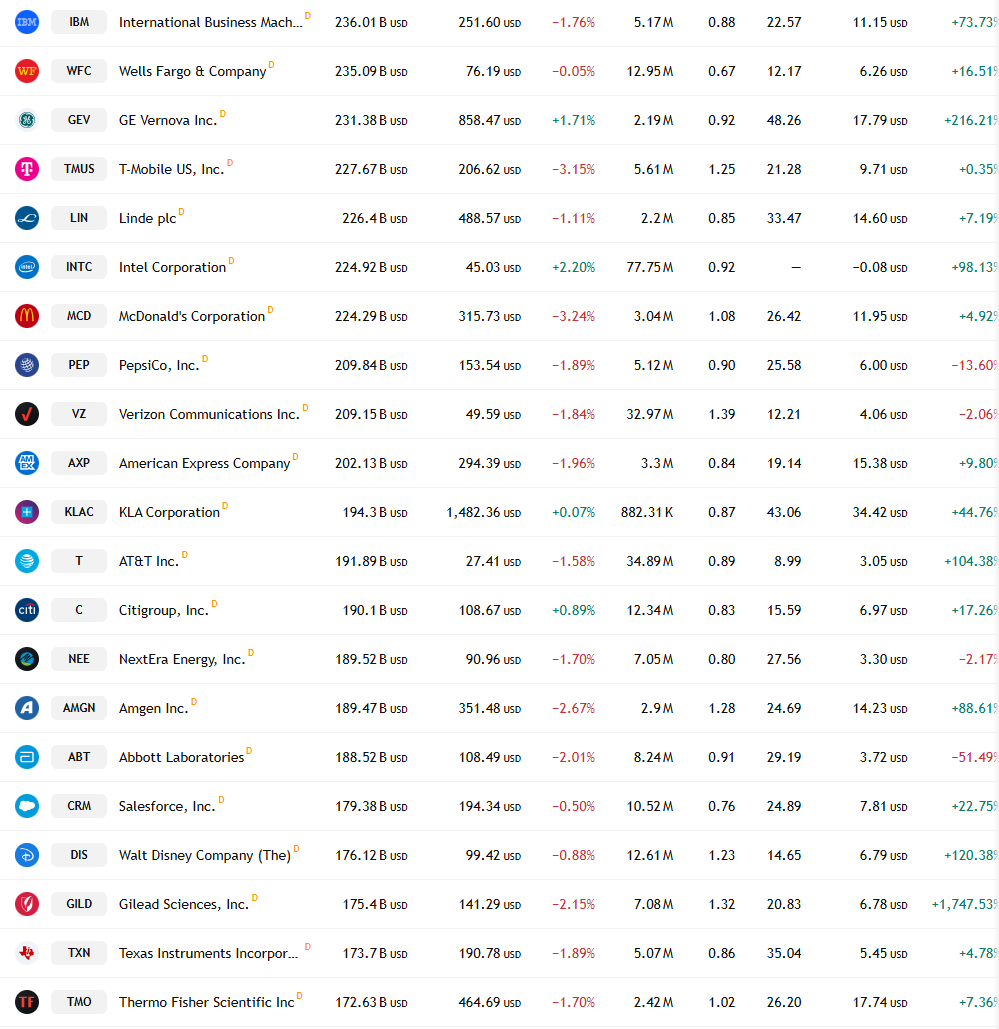Click NextEra Energy market cap 189.52 B USD
Image resolution: width=999 pixels, height=1029 pixels.
(x=371, y=660)
